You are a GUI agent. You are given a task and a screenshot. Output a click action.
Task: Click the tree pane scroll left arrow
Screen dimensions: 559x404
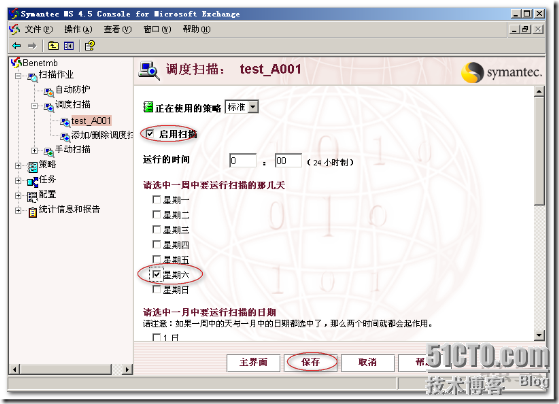[x=15, y=369]
